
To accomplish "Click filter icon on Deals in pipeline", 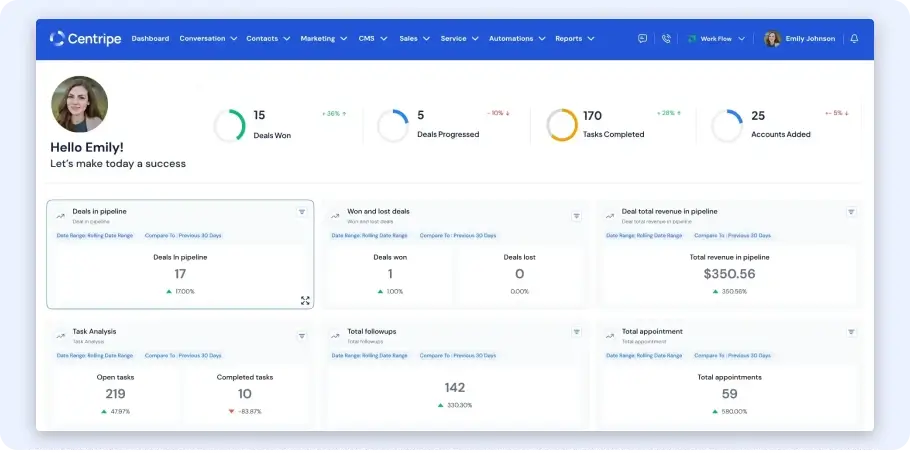I will [x=302, y=212].
